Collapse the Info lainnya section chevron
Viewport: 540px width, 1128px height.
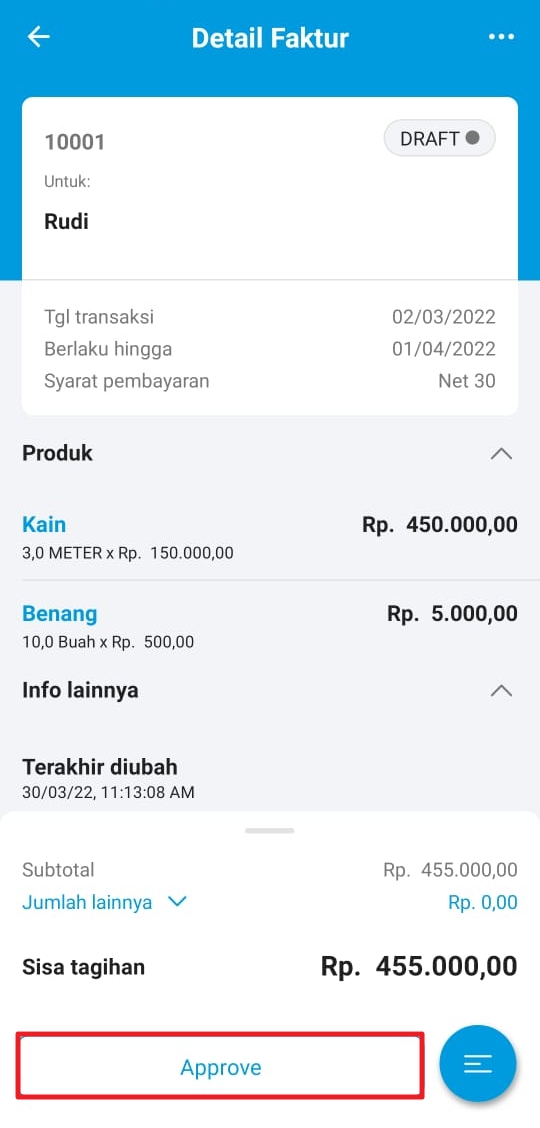click(x=501, y=691)
